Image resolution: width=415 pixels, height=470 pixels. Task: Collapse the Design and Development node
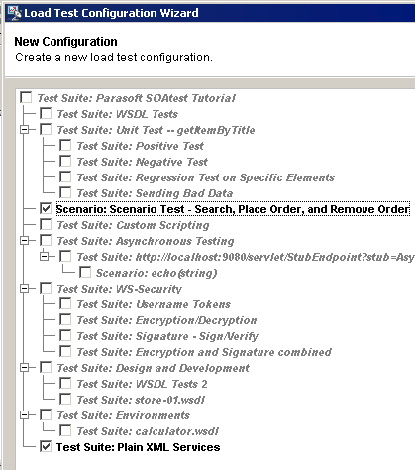[x=24, y=368]
